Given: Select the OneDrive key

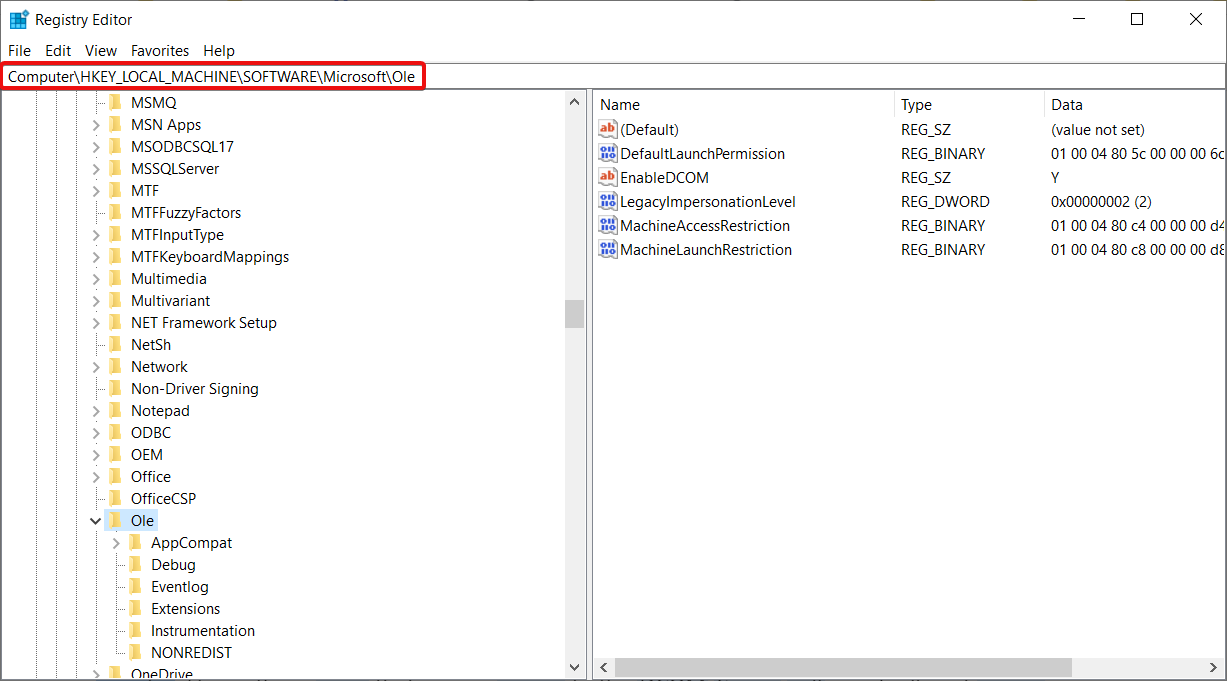Looking at the screenshot, I should click(x=161, y=674).
